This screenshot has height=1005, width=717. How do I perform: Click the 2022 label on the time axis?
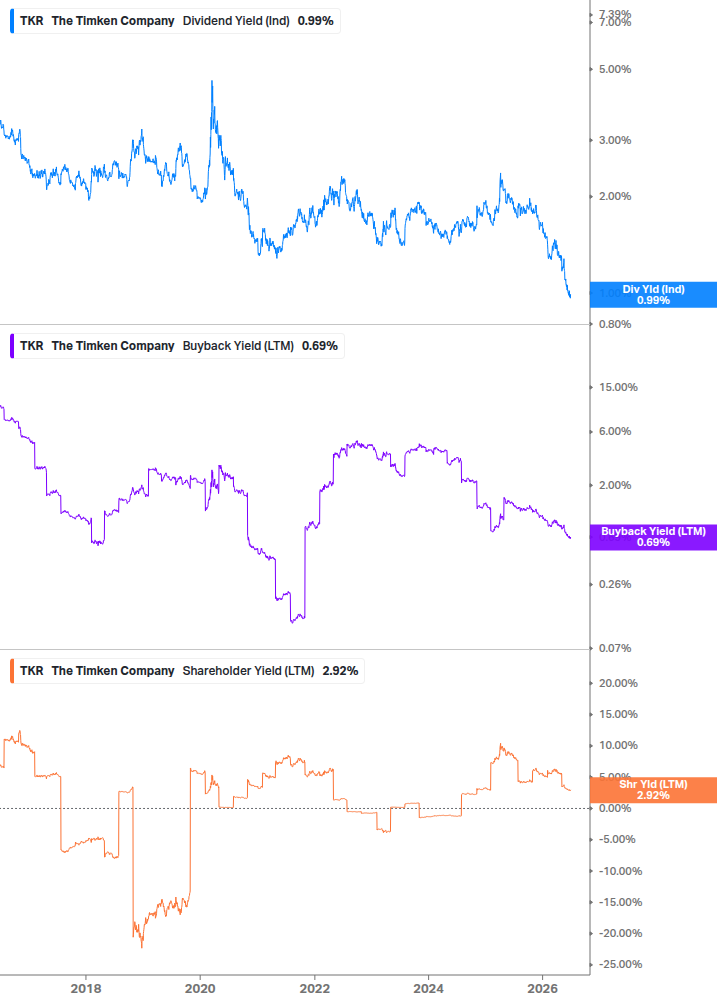click(x=315, y=988)
